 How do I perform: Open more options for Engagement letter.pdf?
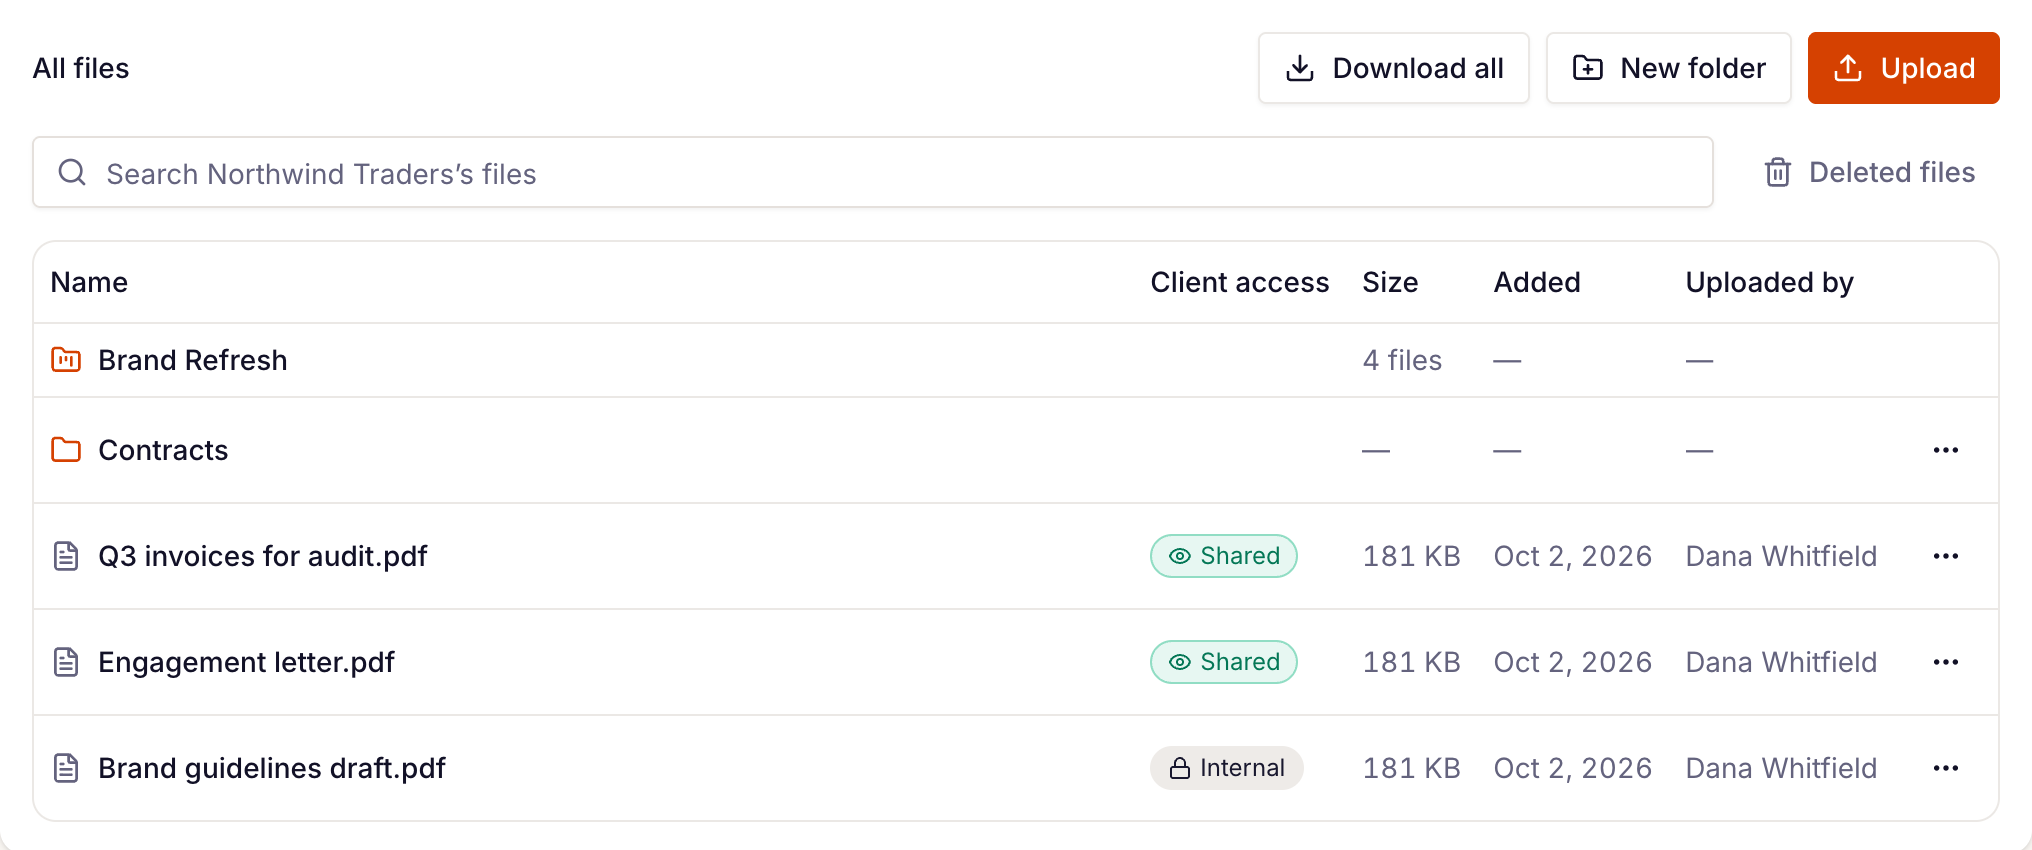(1946, 662)
